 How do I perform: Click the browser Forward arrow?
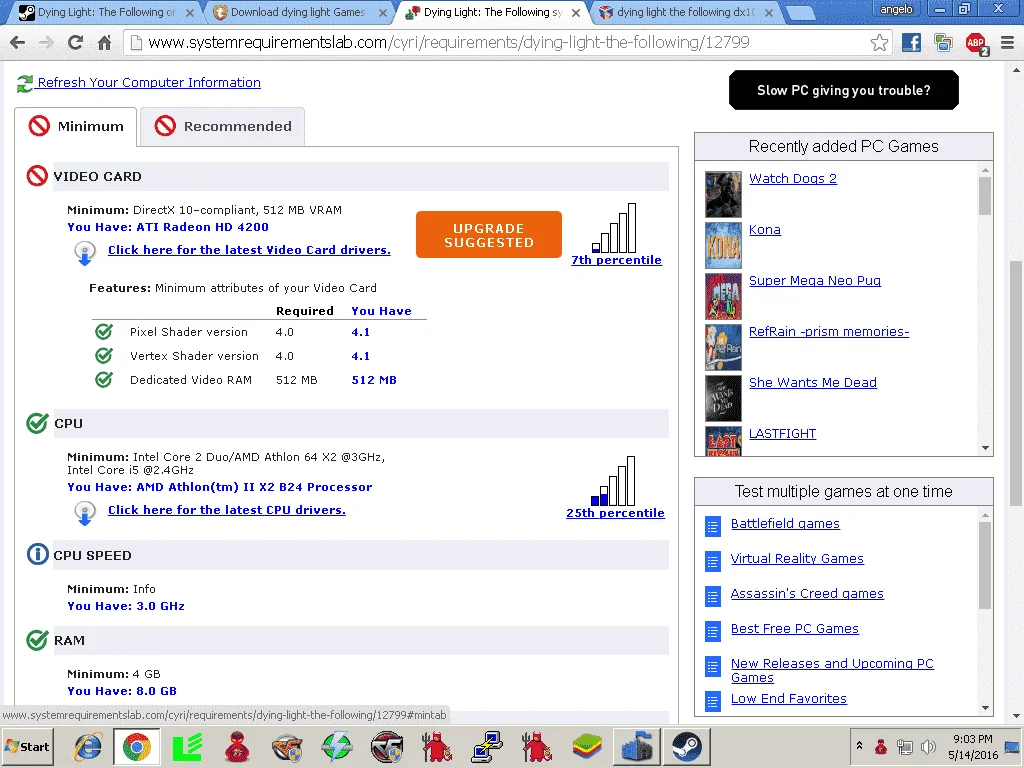[x=46, y=43]
